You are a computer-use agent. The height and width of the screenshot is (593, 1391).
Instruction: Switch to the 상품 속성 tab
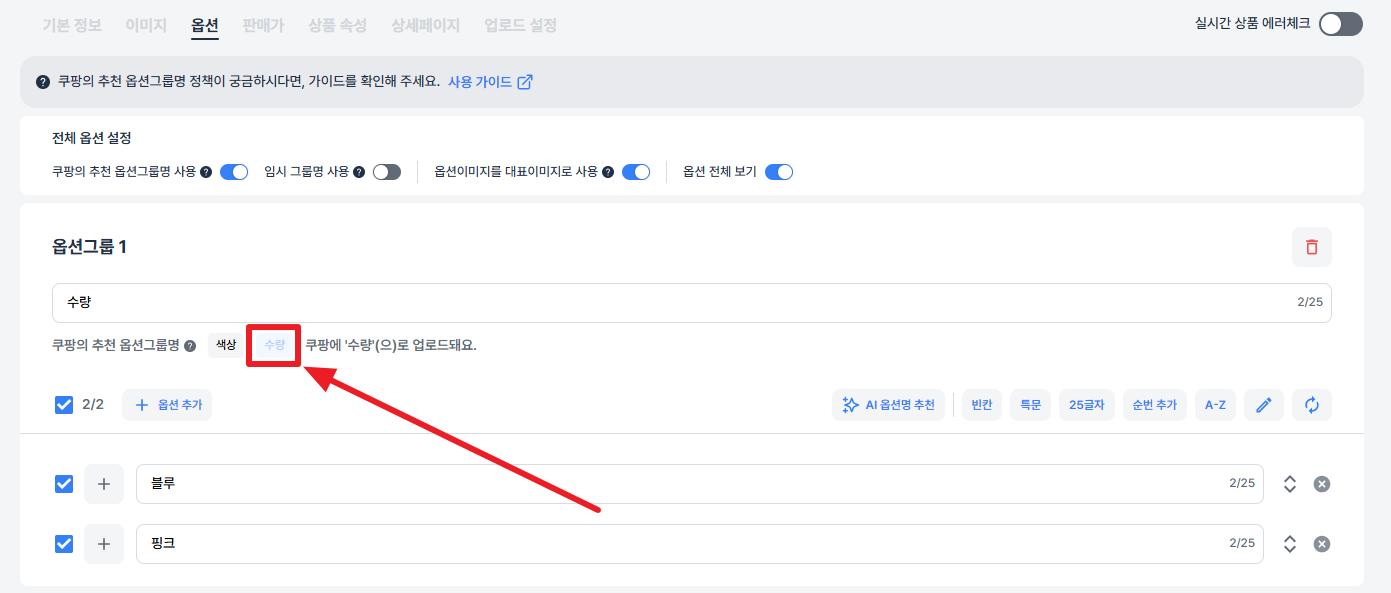coord(338,25)
